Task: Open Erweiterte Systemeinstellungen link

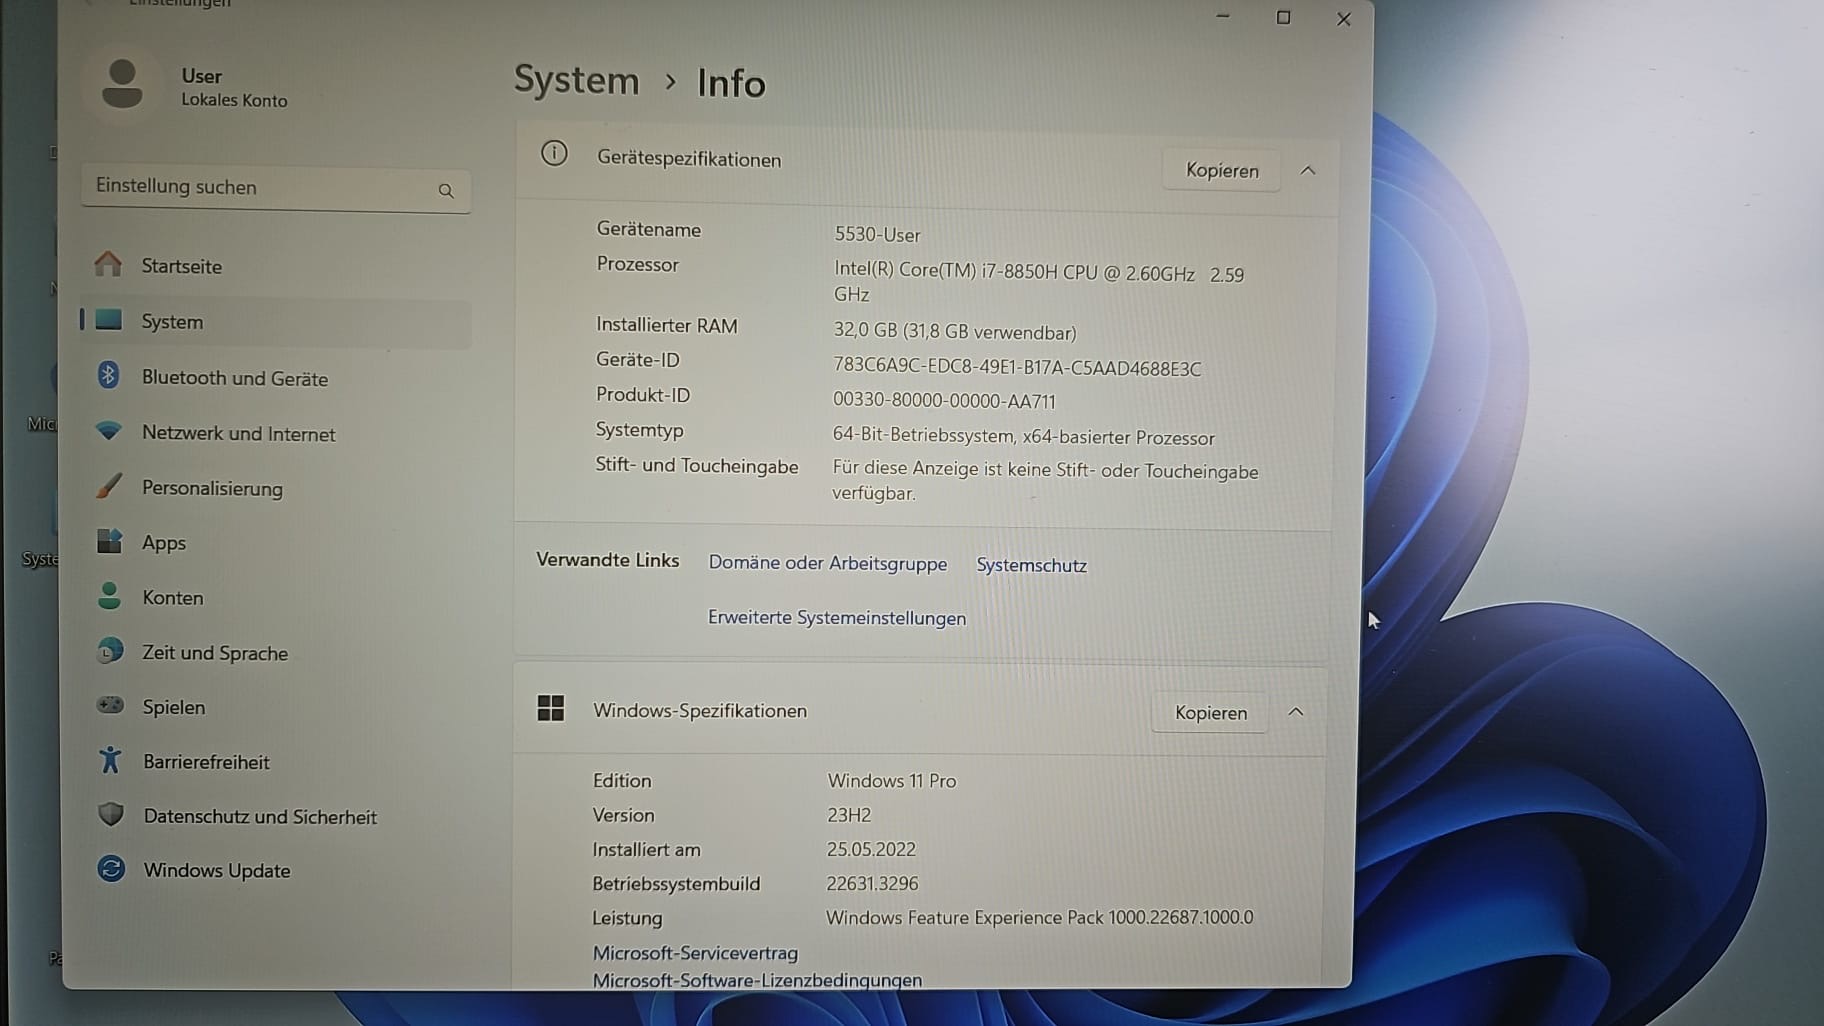Action: (837, 618)
